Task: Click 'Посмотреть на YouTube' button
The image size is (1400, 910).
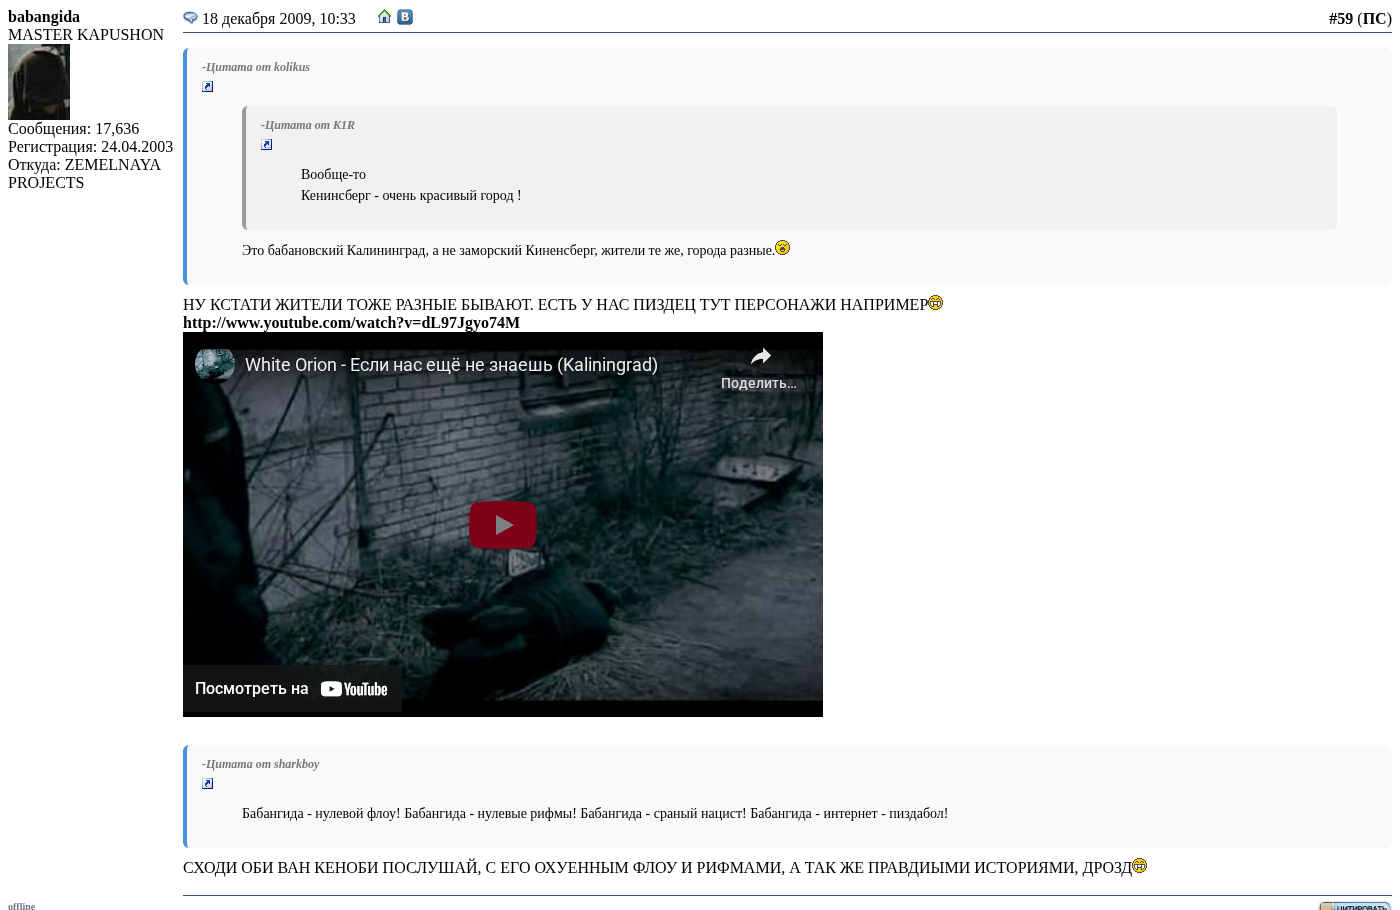Action: [291, 689]
